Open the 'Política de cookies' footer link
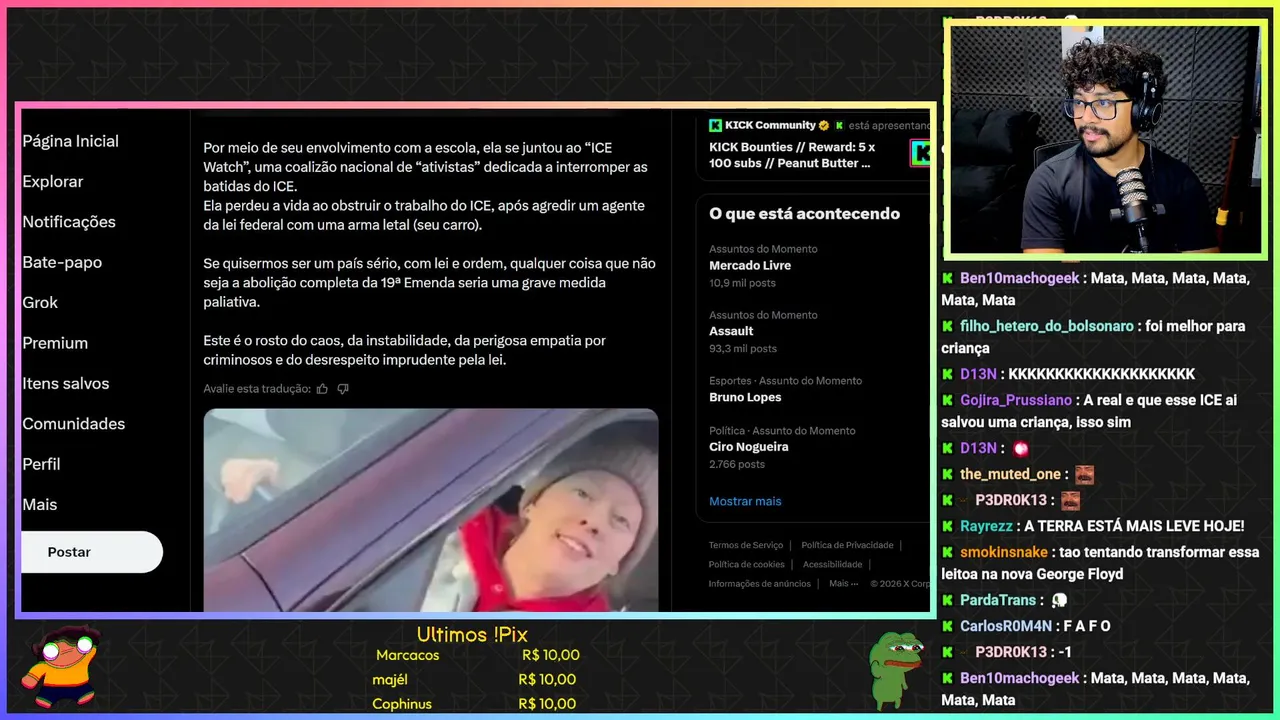The height and width of the screenshot is (720, 1280). pos(747,564)
